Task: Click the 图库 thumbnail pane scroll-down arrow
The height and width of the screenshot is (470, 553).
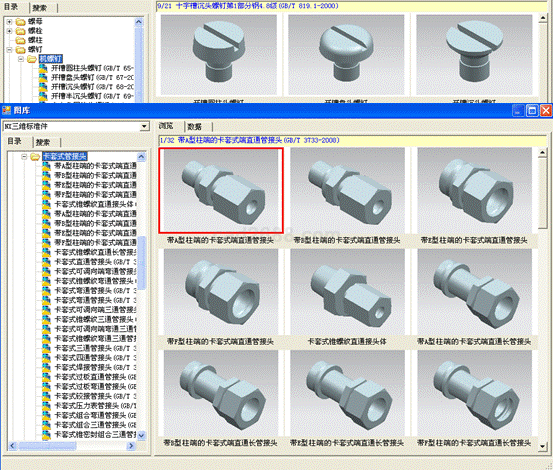Action: (x=543, y=447)
